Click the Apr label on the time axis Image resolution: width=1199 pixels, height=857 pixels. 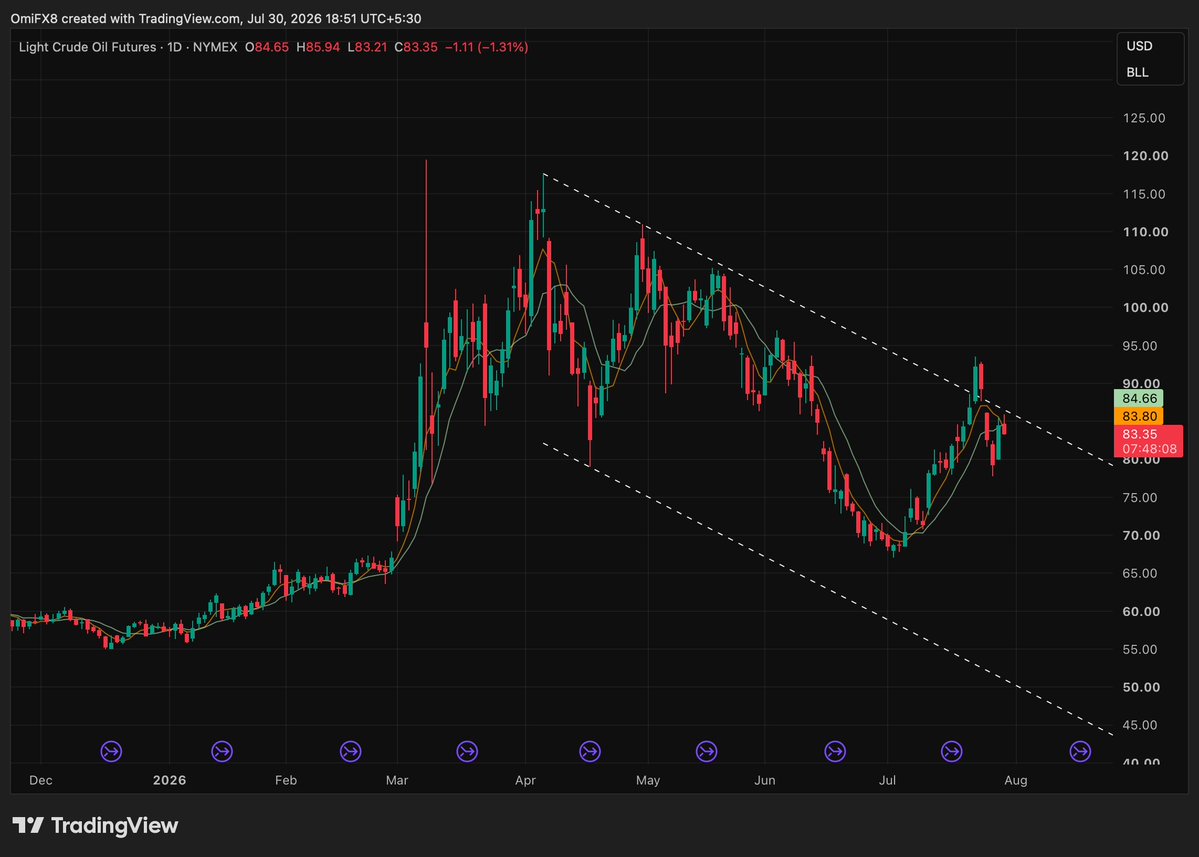[x=525, y=781]
